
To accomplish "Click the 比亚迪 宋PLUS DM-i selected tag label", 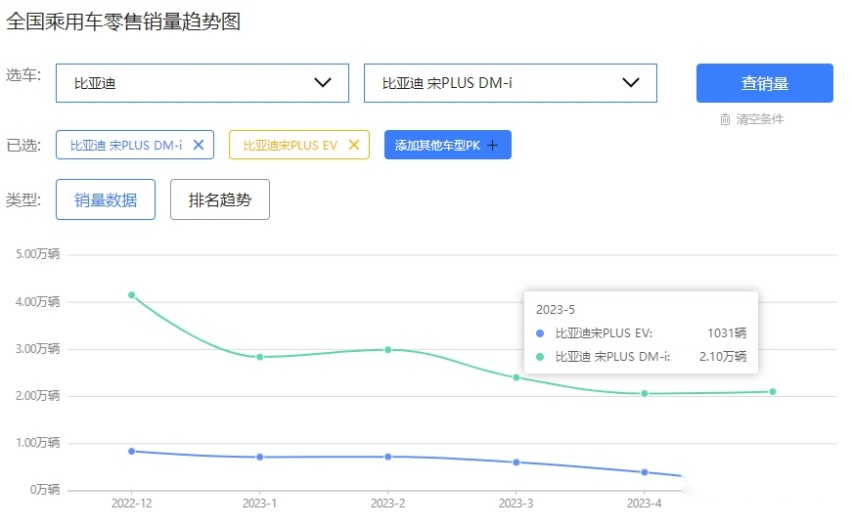I will click(126, 146).
